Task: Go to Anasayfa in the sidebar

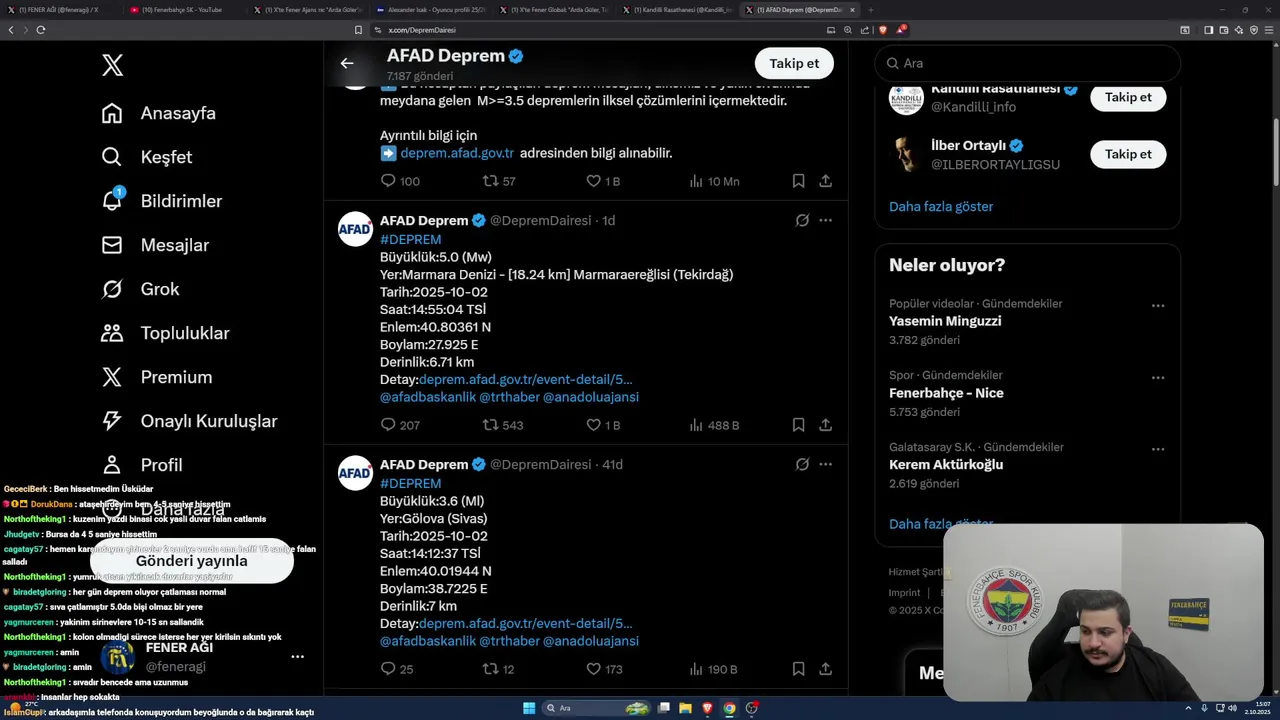Action: coord(159,113)
